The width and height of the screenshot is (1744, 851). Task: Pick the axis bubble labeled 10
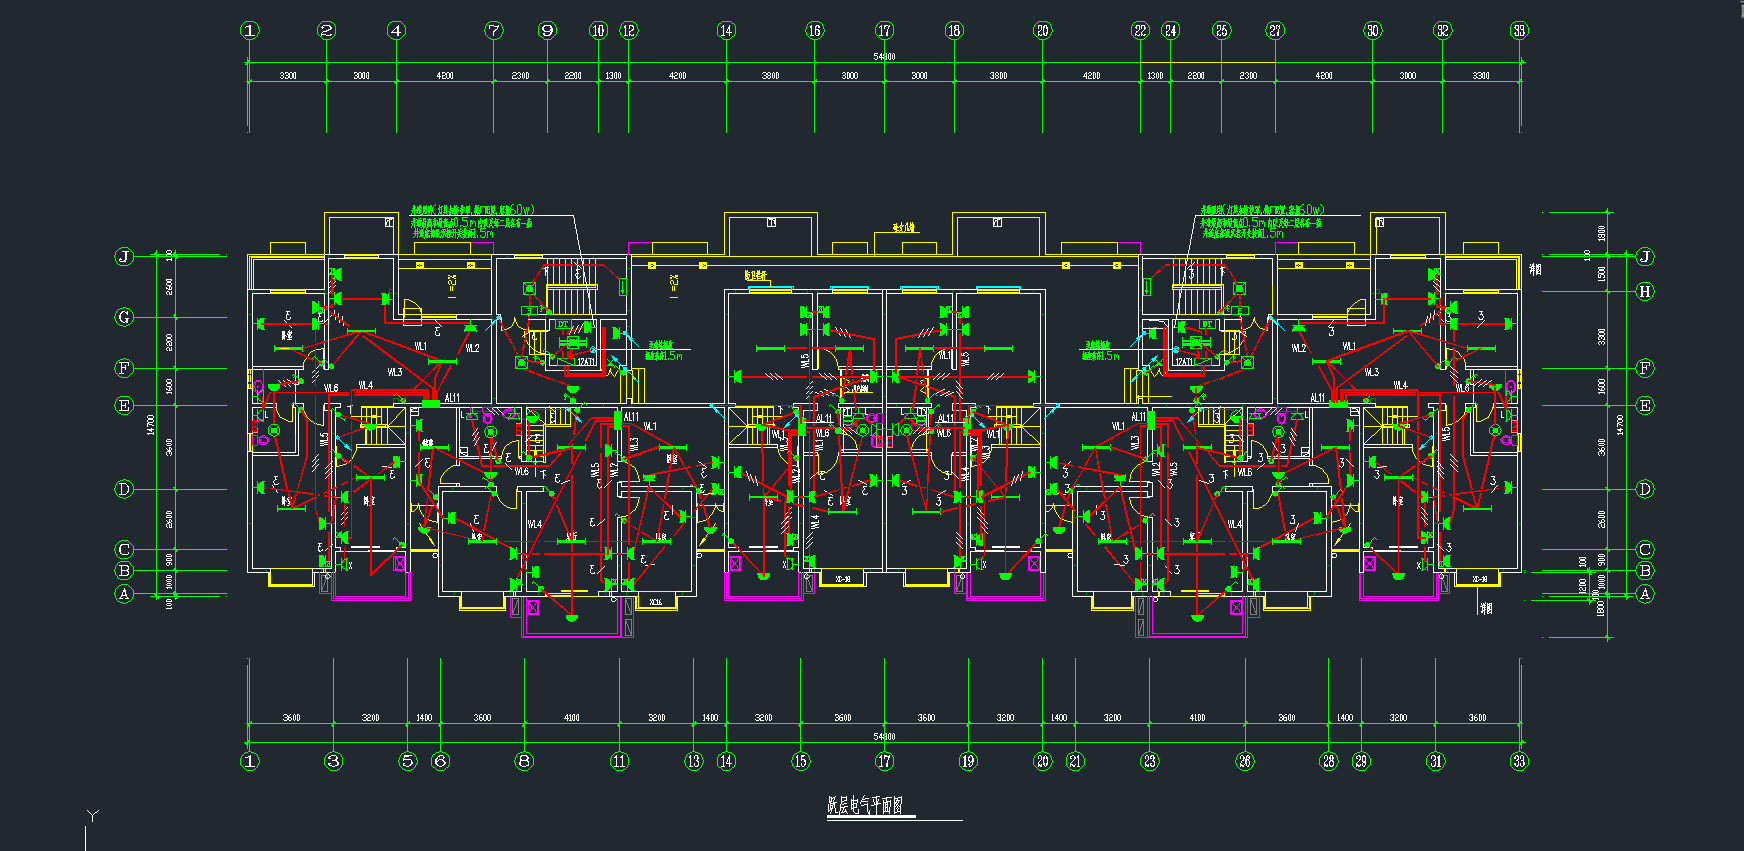pos(598,30)
